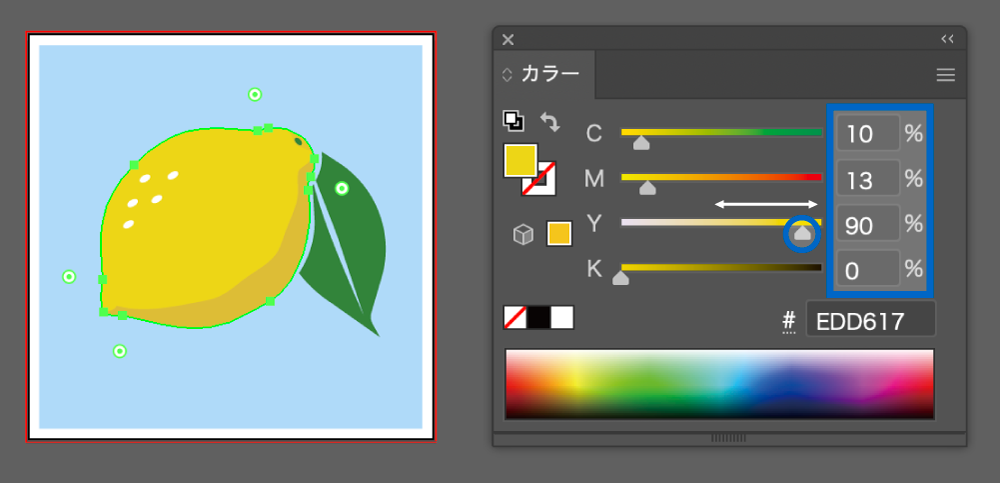The image size is (1000, 483).
Task: Select the yellow fill color box
Action: tap(520, 160)
